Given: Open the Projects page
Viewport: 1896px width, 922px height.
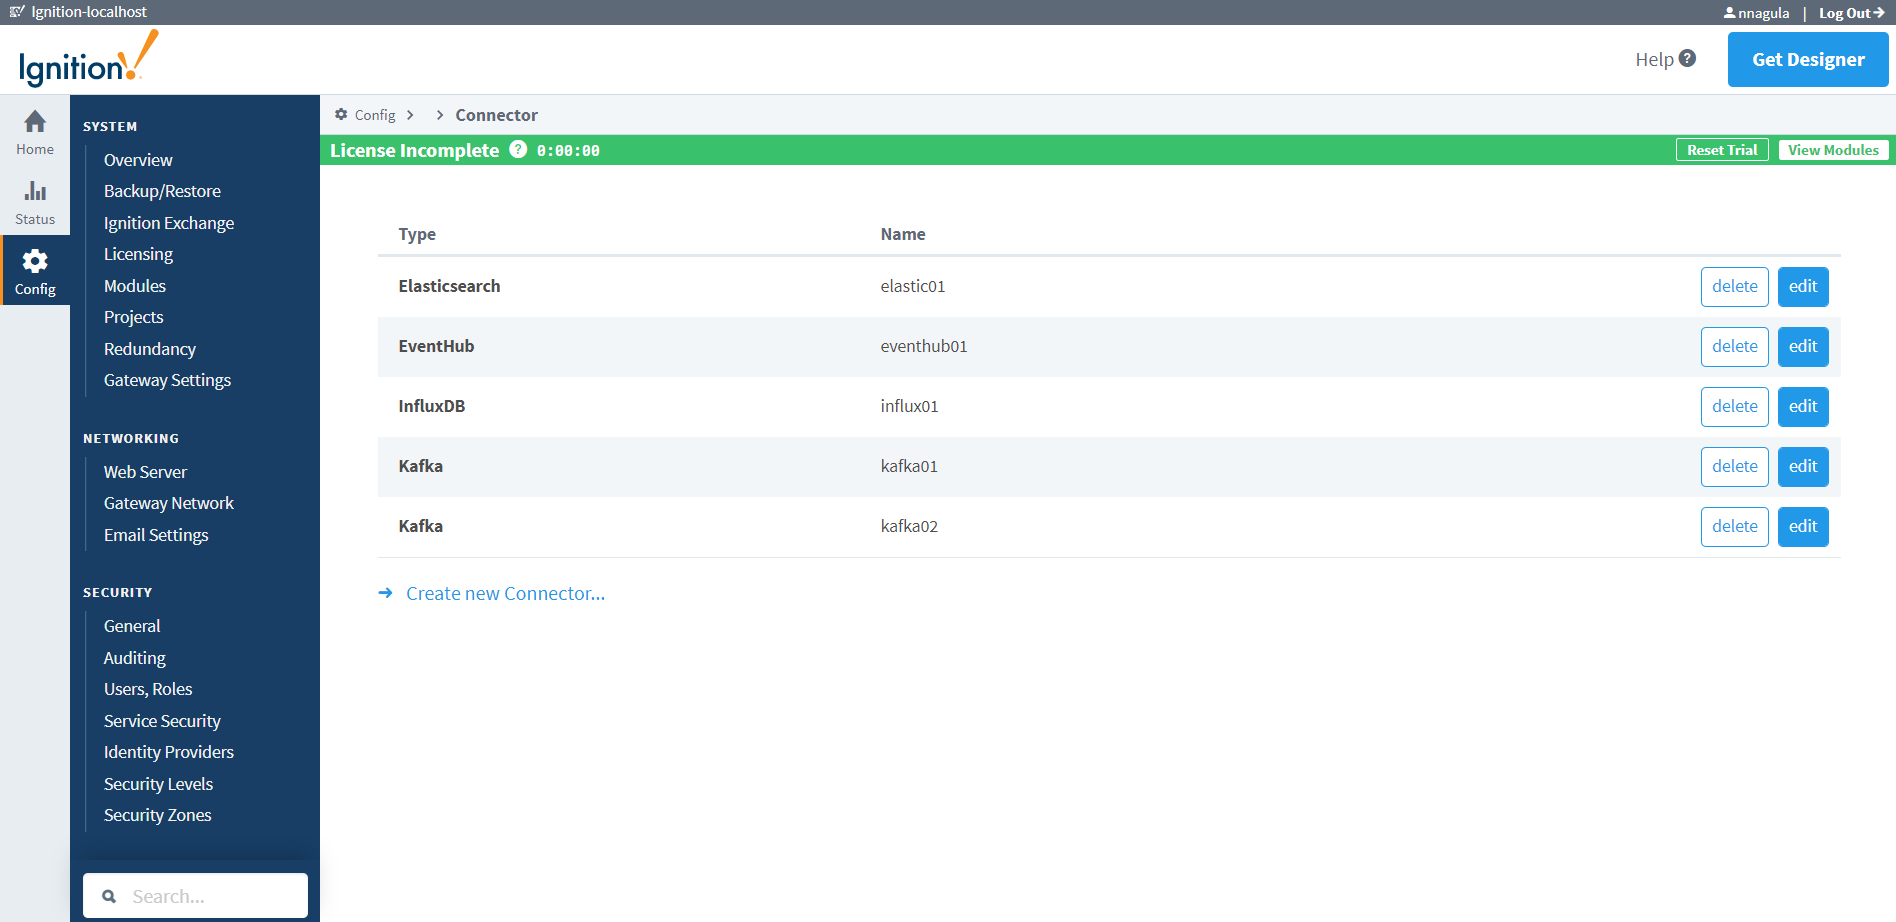Looking at the screenshot, I should pos(133,317).
